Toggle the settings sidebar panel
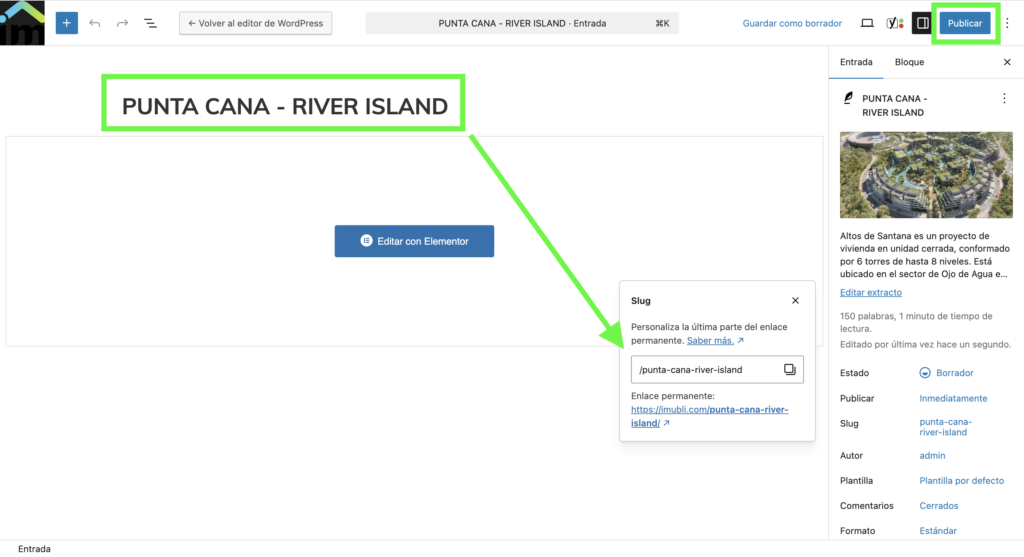 [923, 23]
